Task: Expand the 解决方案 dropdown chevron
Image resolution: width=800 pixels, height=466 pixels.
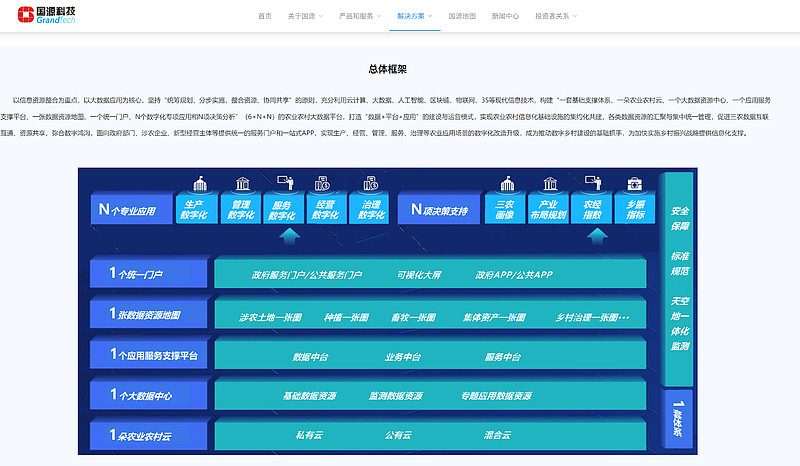Action: 430,16
